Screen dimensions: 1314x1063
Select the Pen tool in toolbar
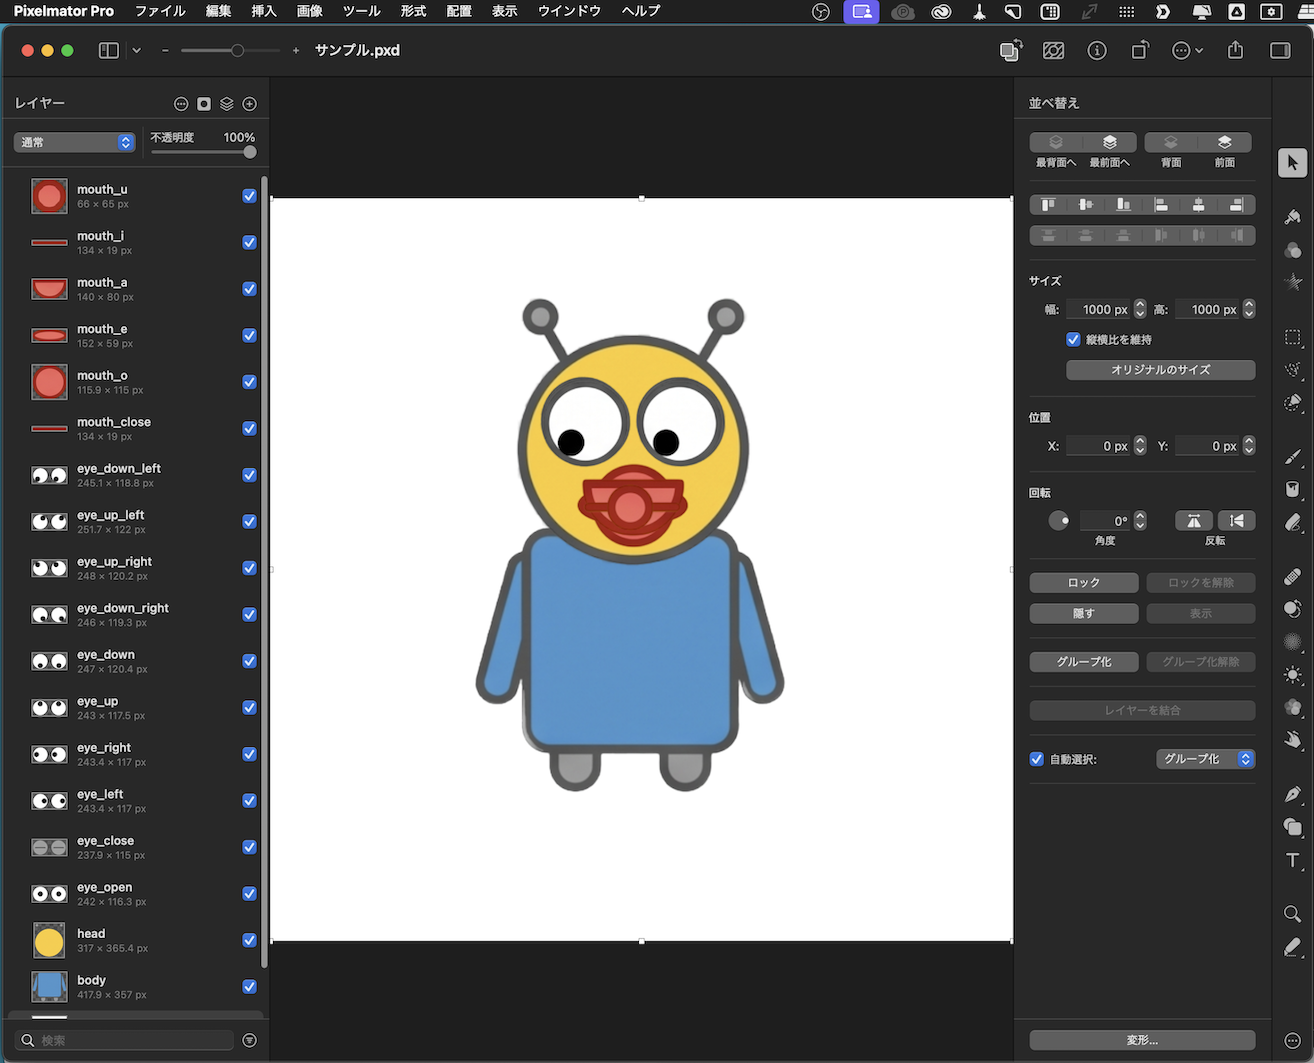coord(1293,794)
